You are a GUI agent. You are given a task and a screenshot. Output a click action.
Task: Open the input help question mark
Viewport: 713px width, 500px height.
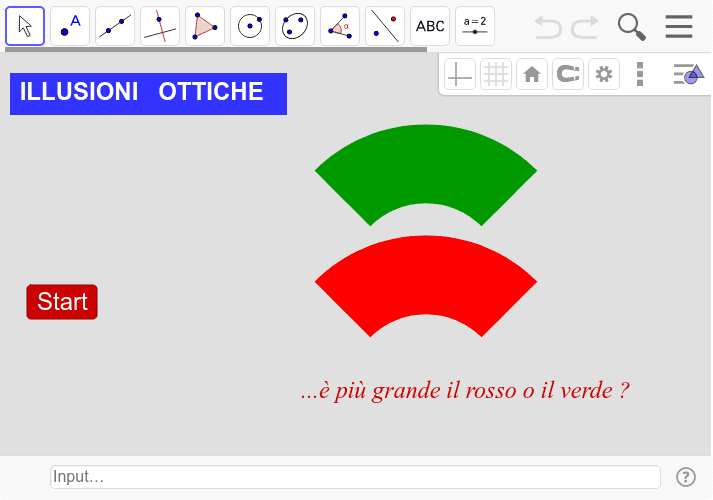686,477
